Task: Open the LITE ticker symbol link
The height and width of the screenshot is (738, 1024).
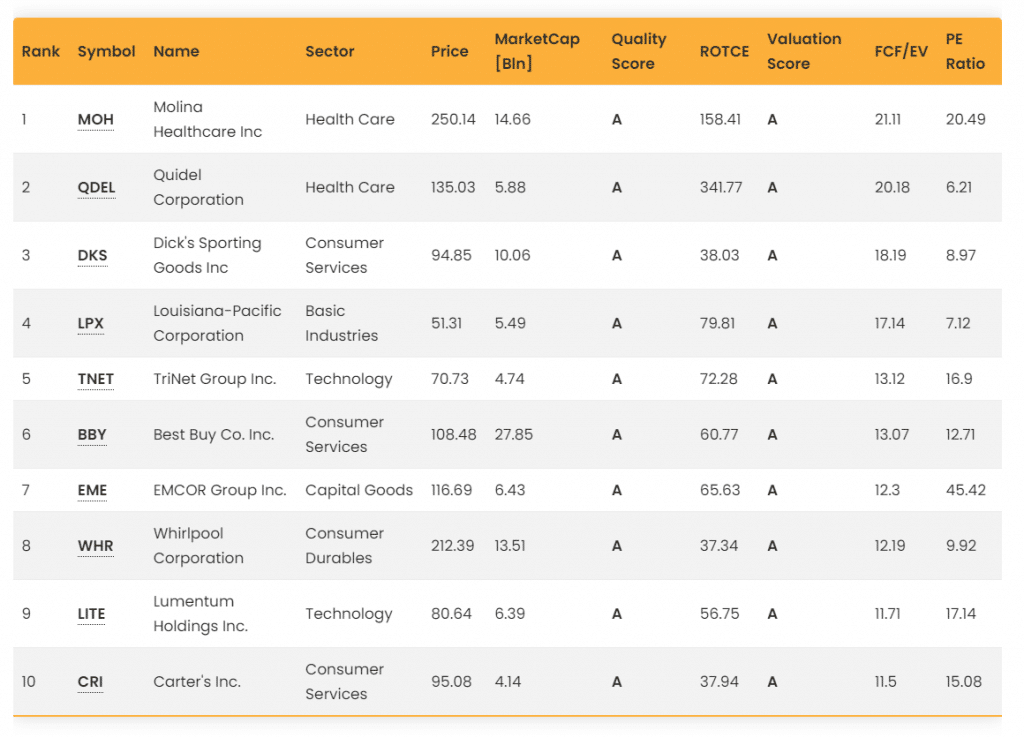Action: 91,613
